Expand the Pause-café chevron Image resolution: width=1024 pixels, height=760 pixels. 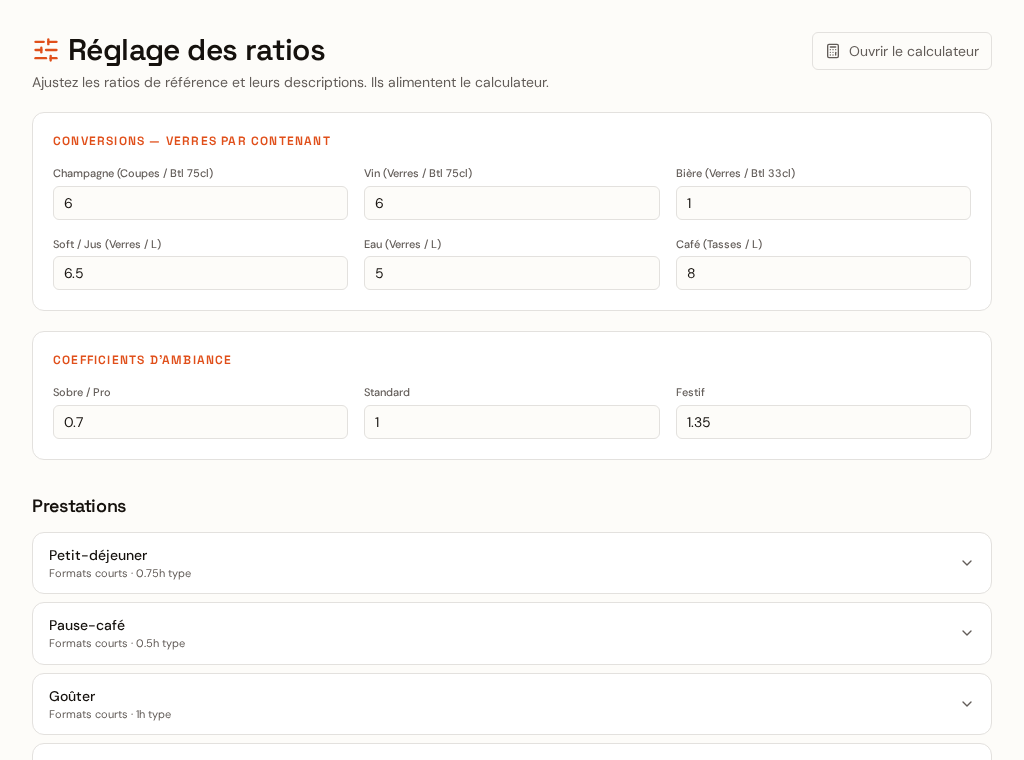click(x=967, y=633)
